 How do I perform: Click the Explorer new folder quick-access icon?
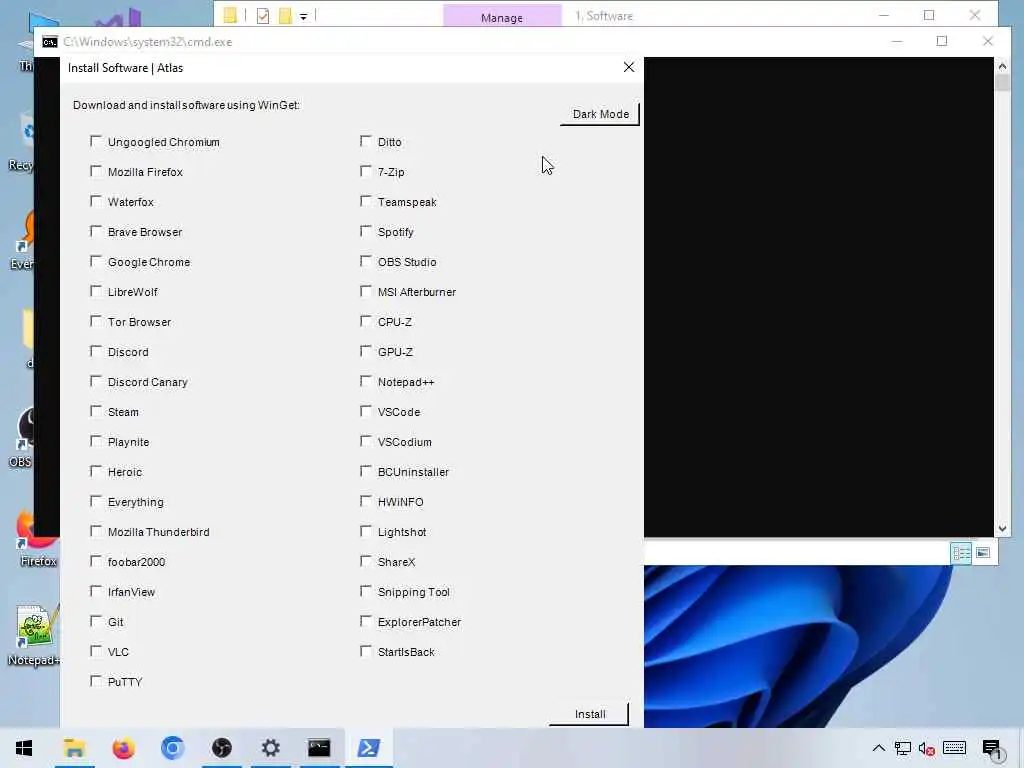[285, 16]
